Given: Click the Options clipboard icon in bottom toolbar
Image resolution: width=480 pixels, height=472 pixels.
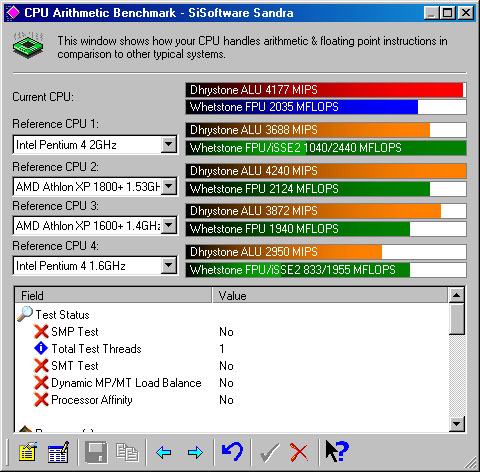Looking at the screenshot, I should coord(28,452).
